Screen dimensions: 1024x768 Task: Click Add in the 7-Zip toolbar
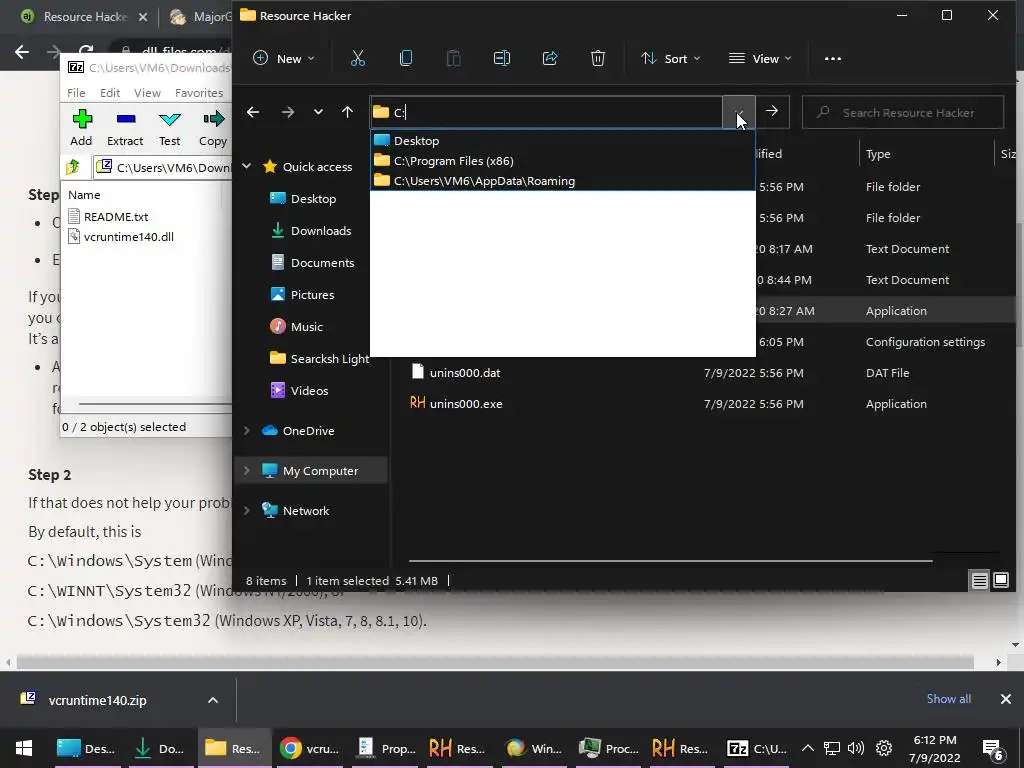coord(81,127)
